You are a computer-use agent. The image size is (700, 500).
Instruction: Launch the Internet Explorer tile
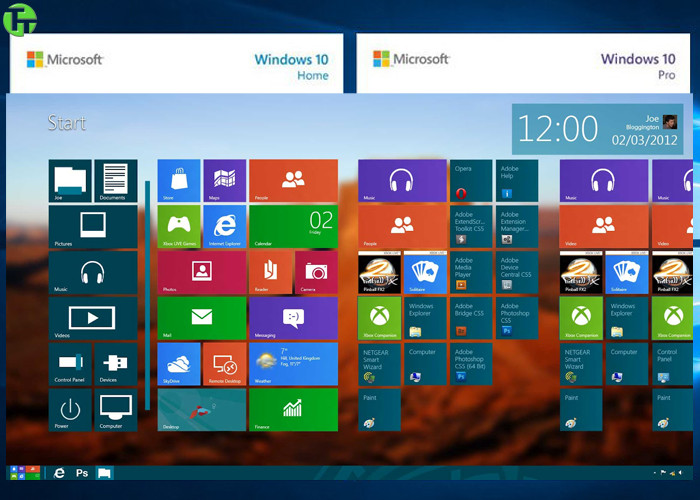[x=225, y=227]
